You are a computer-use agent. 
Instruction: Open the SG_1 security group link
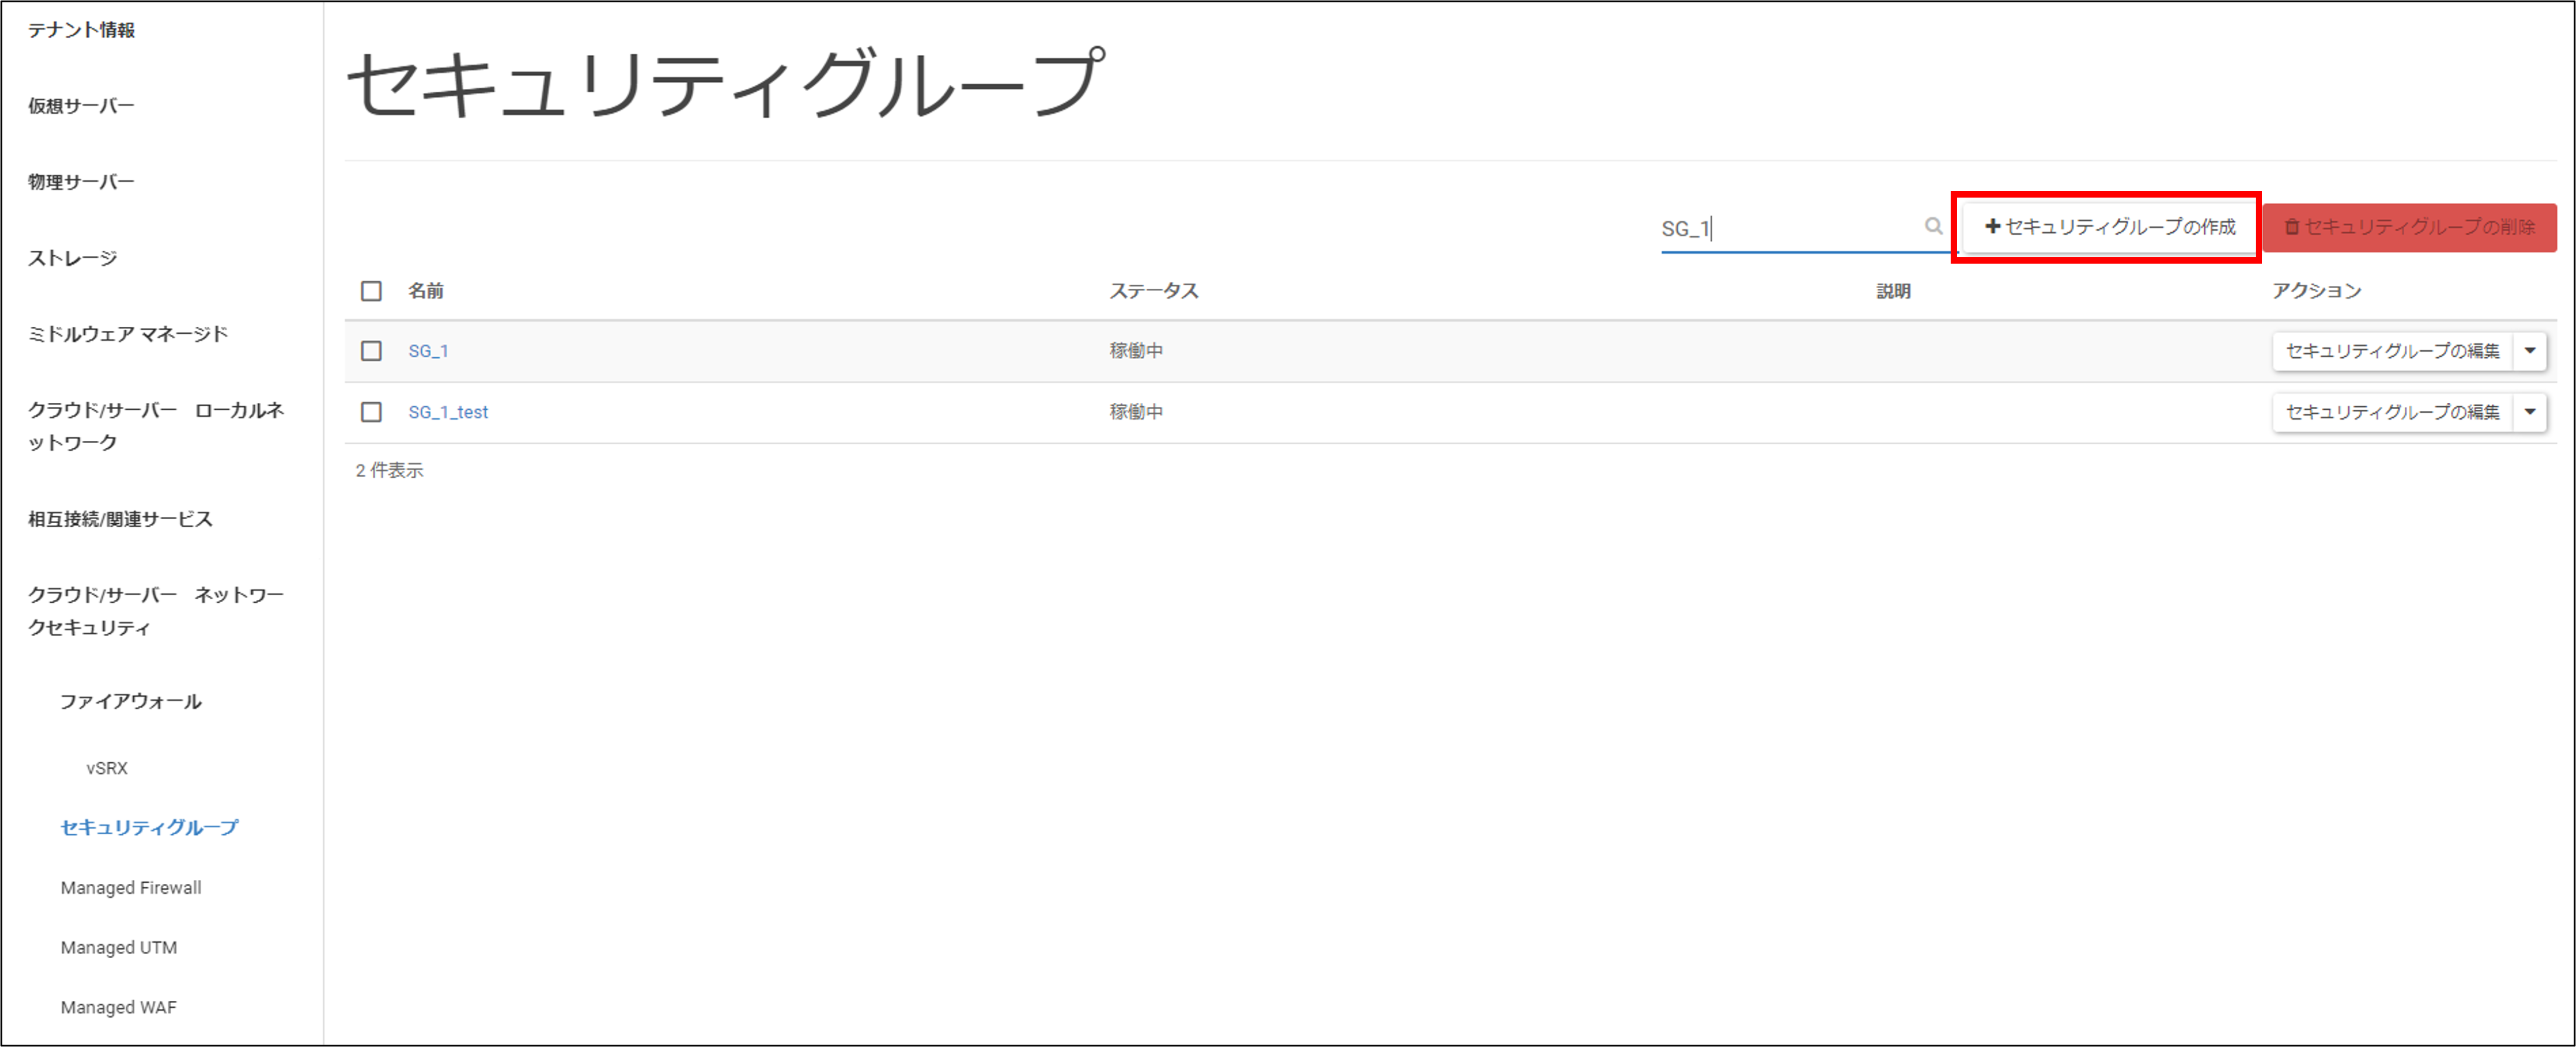coord(428,351)
